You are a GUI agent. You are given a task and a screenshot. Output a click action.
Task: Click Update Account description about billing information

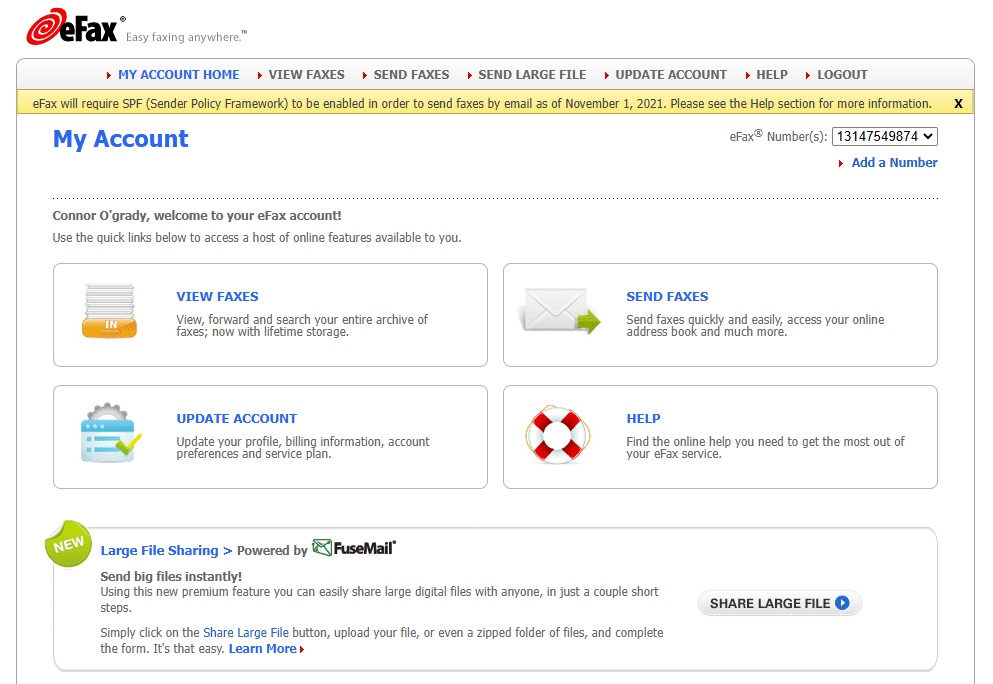303,448
